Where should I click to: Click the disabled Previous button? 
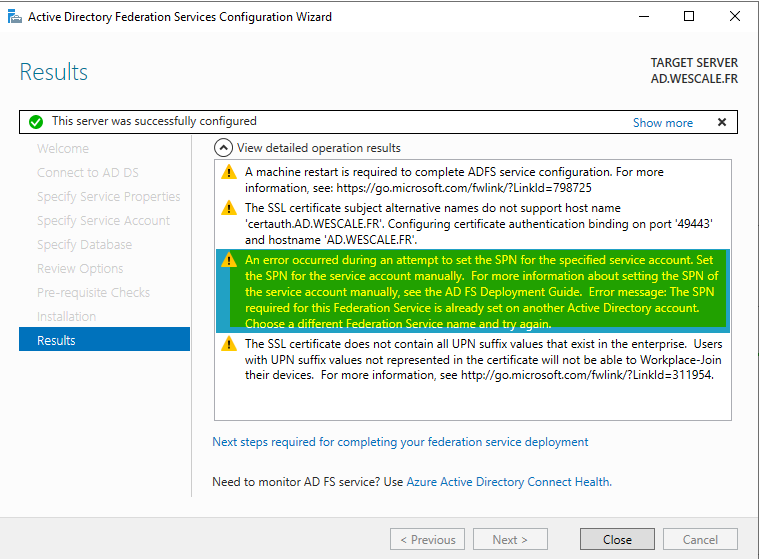point(427,539)
